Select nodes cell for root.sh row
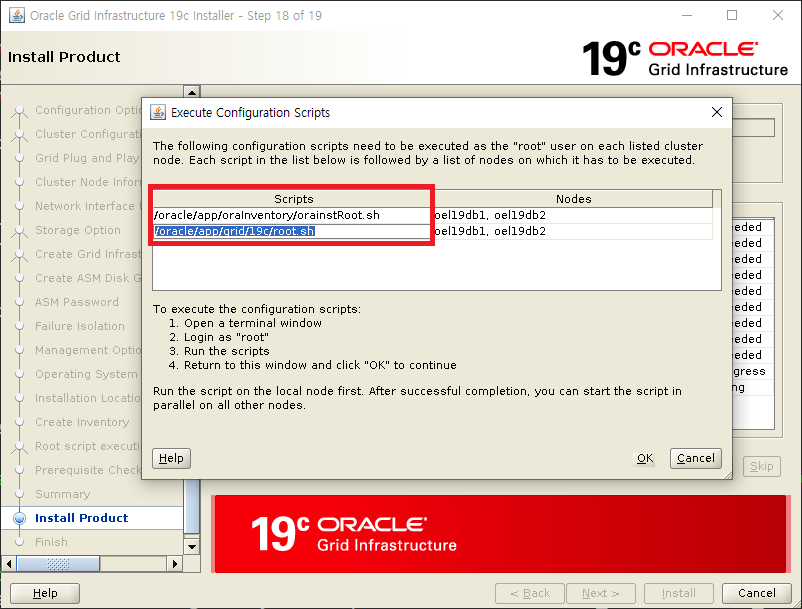Viewport: 802px width, 609px height. point(573,231)
